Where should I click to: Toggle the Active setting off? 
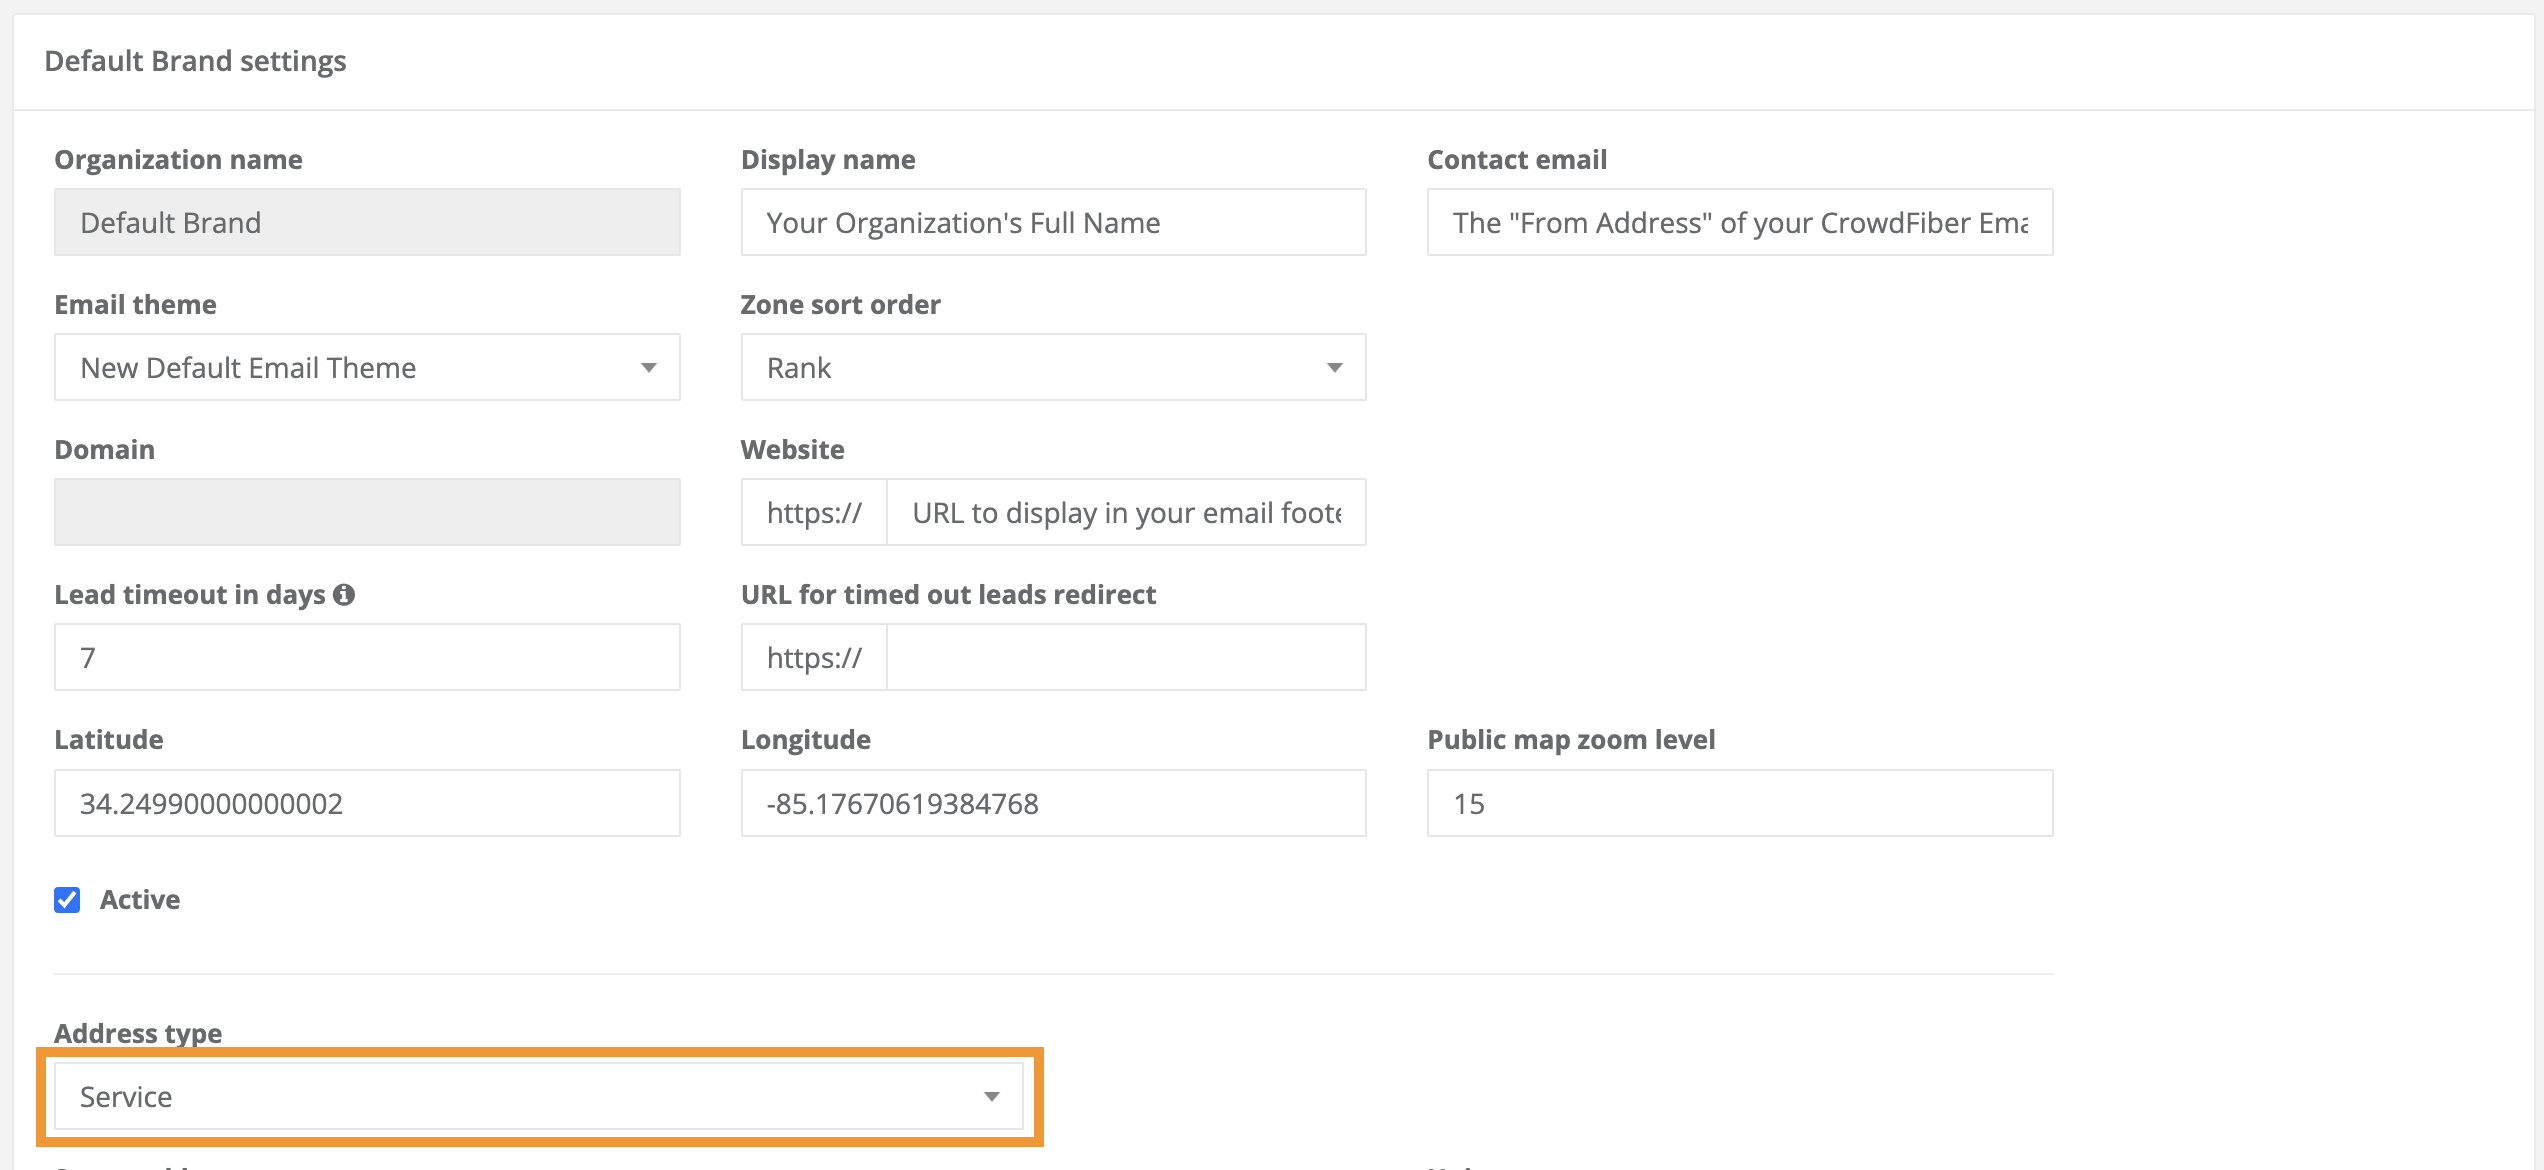click(66, 899)
